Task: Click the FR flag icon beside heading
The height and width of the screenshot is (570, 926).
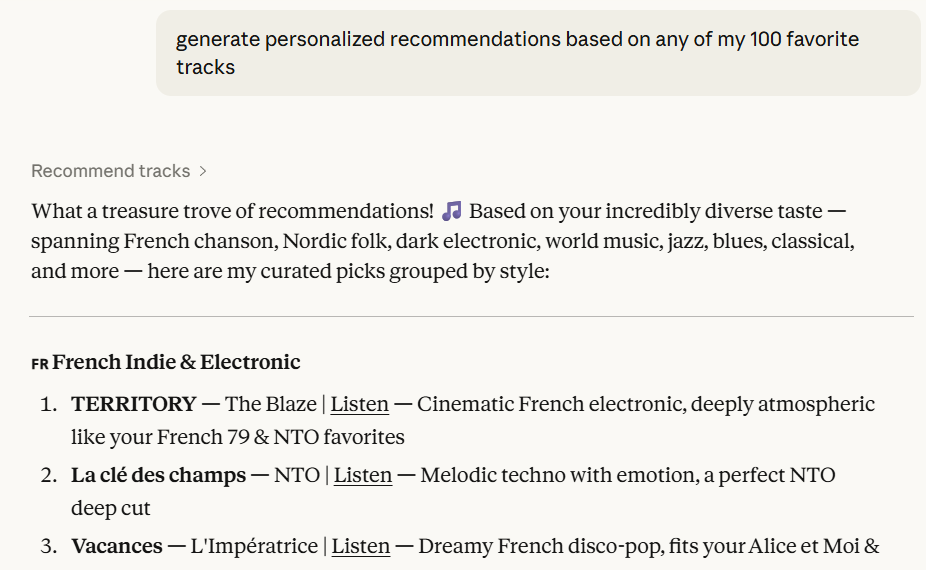Action: (x=40, y=363)
